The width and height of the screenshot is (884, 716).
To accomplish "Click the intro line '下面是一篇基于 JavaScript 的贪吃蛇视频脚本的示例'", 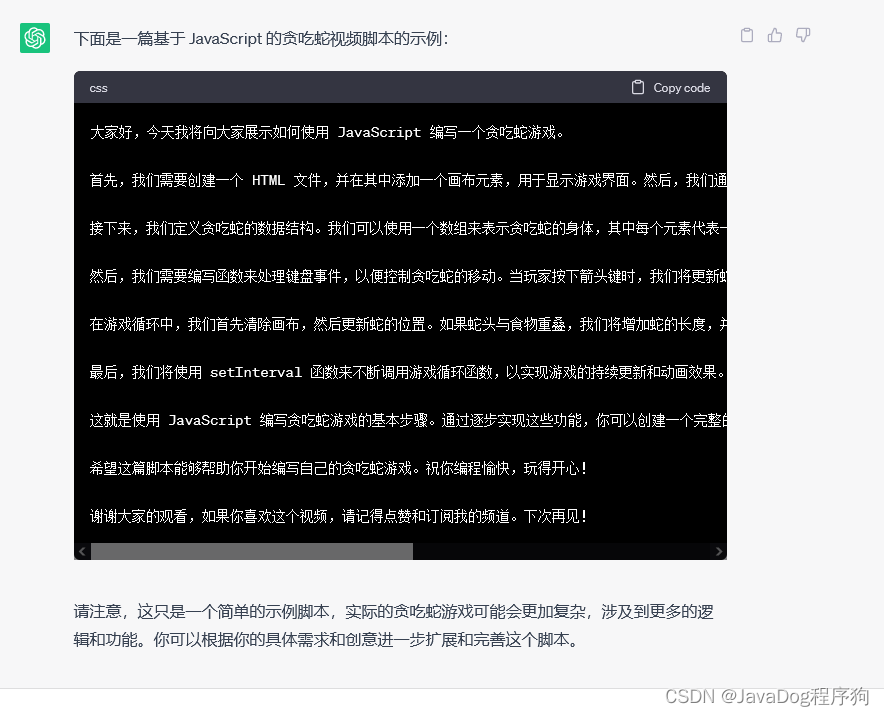I will point(261,38).
